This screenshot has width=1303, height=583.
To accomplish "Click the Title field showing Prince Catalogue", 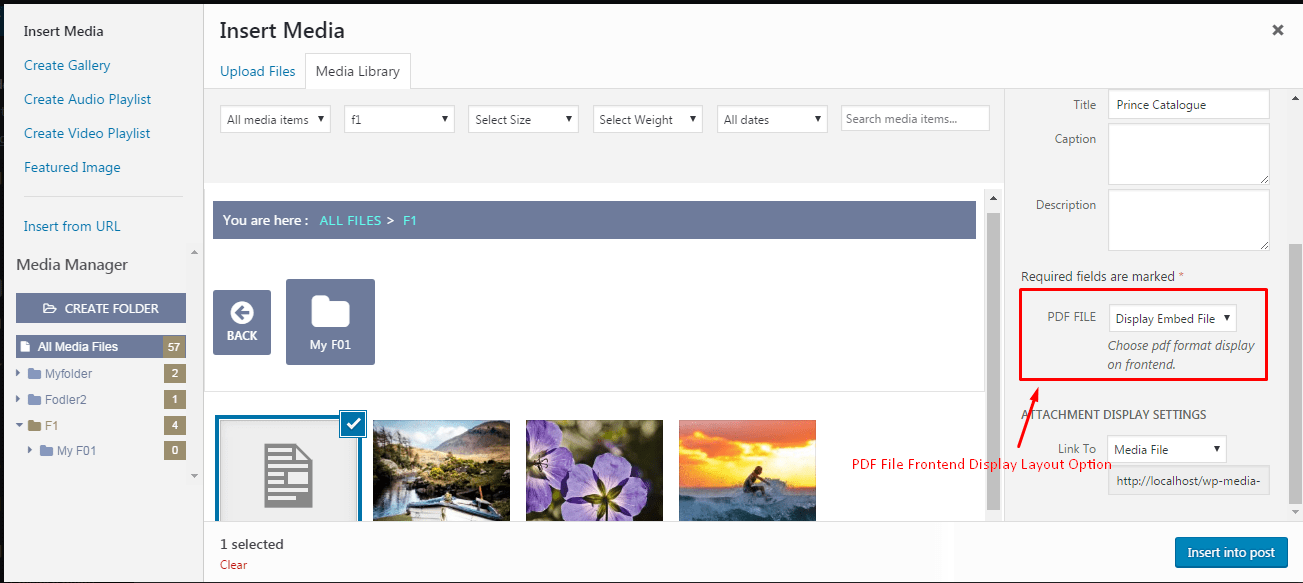I will click(1188, 103).
